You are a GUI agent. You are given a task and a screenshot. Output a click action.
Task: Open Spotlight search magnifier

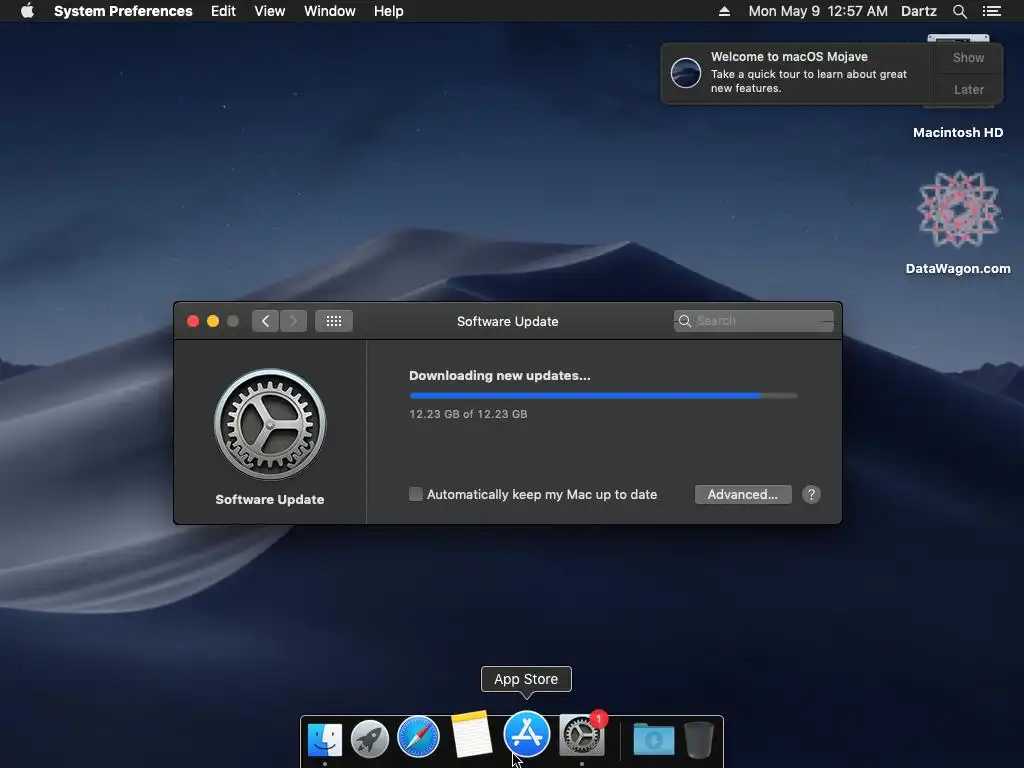(x=959, y=11)
